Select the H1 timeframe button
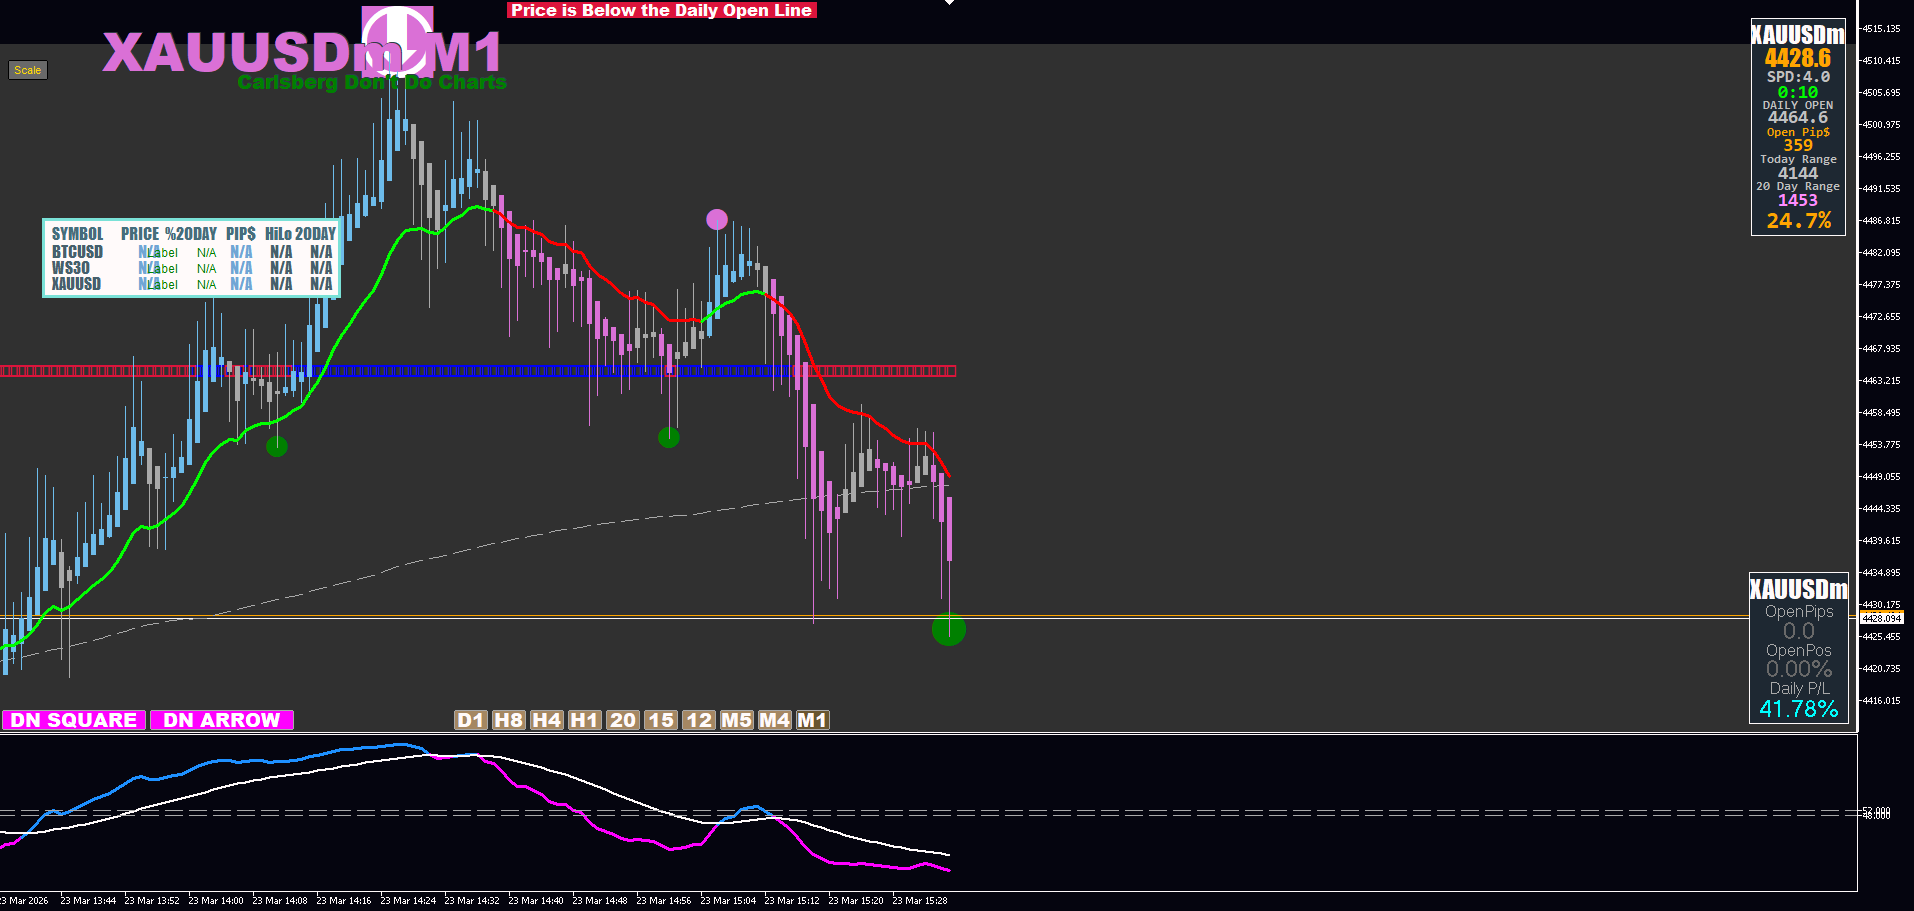The image size is (1914, 911). point(585,720)
